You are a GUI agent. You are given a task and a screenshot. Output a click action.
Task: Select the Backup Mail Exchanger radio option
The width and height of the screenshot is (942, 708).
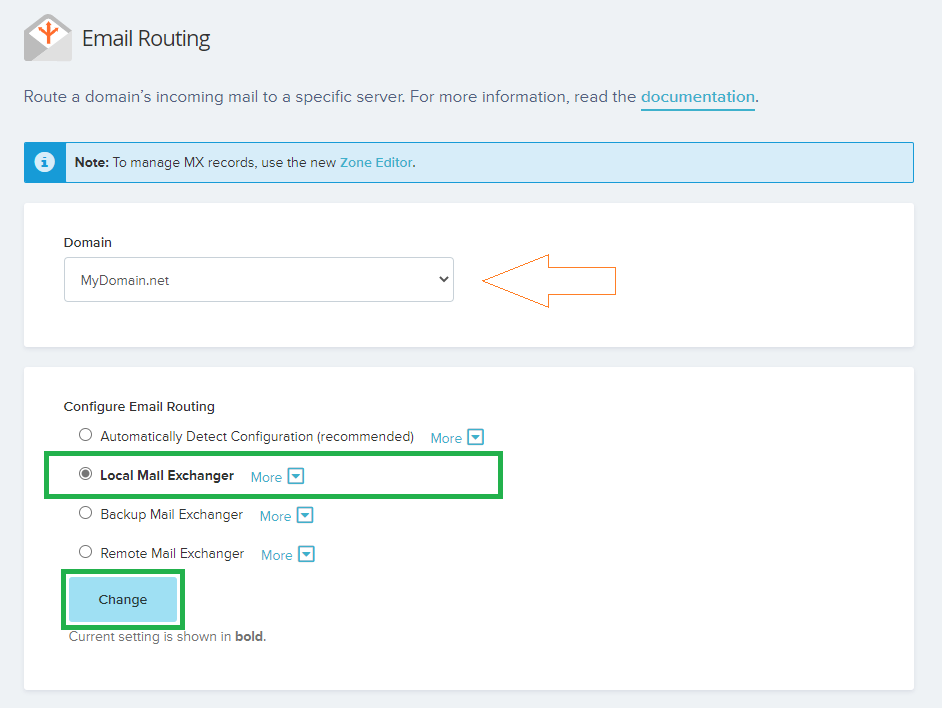(86, 514)
